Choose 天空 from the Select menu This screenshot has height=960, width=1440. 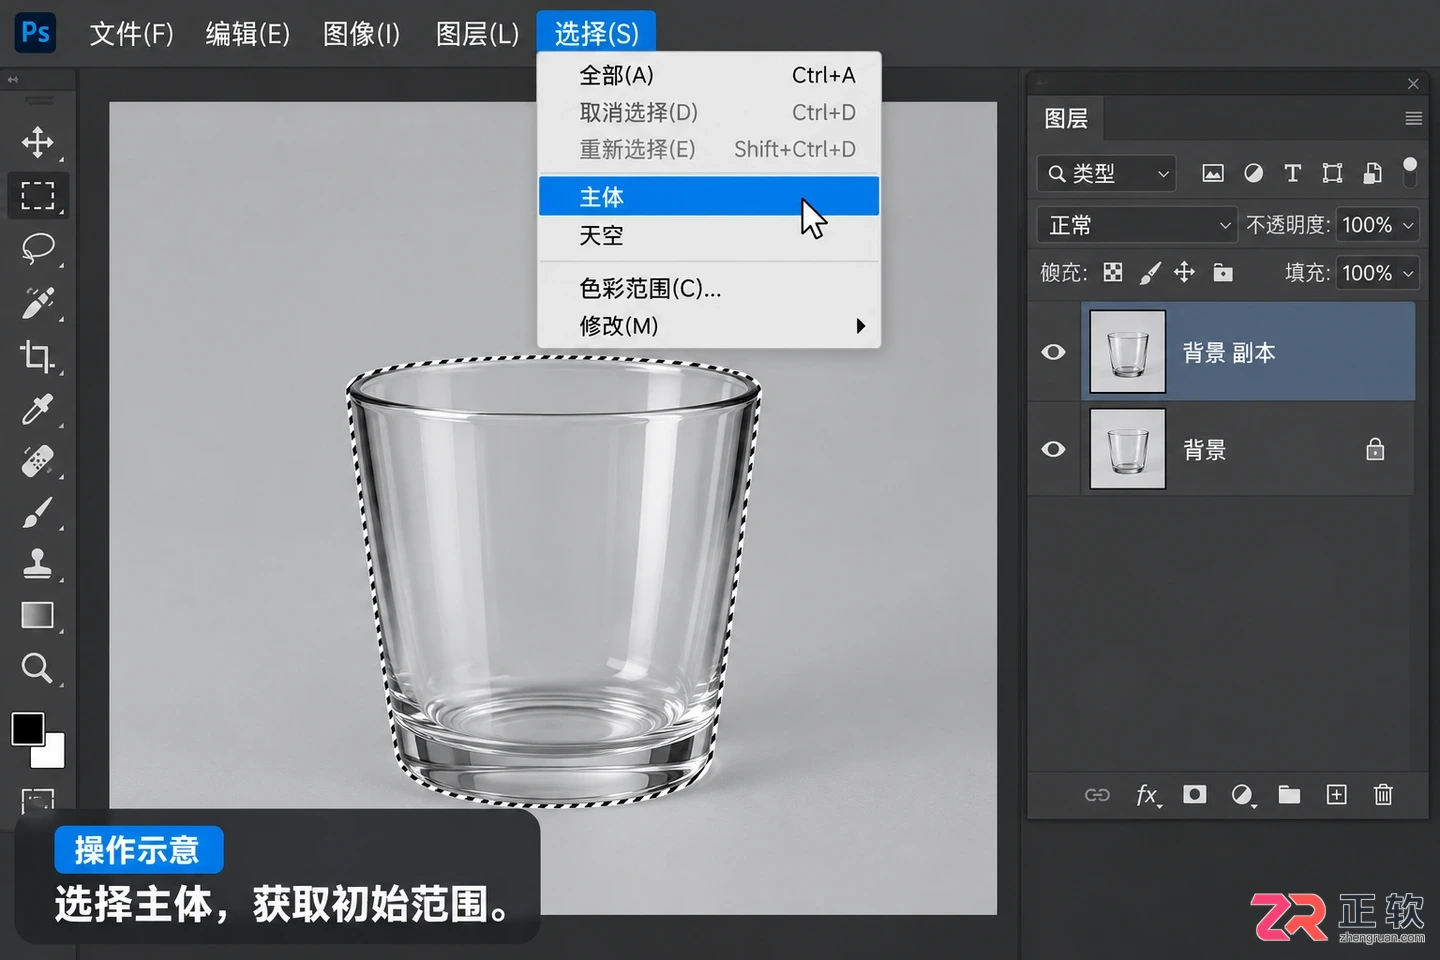tap(709, 236)
